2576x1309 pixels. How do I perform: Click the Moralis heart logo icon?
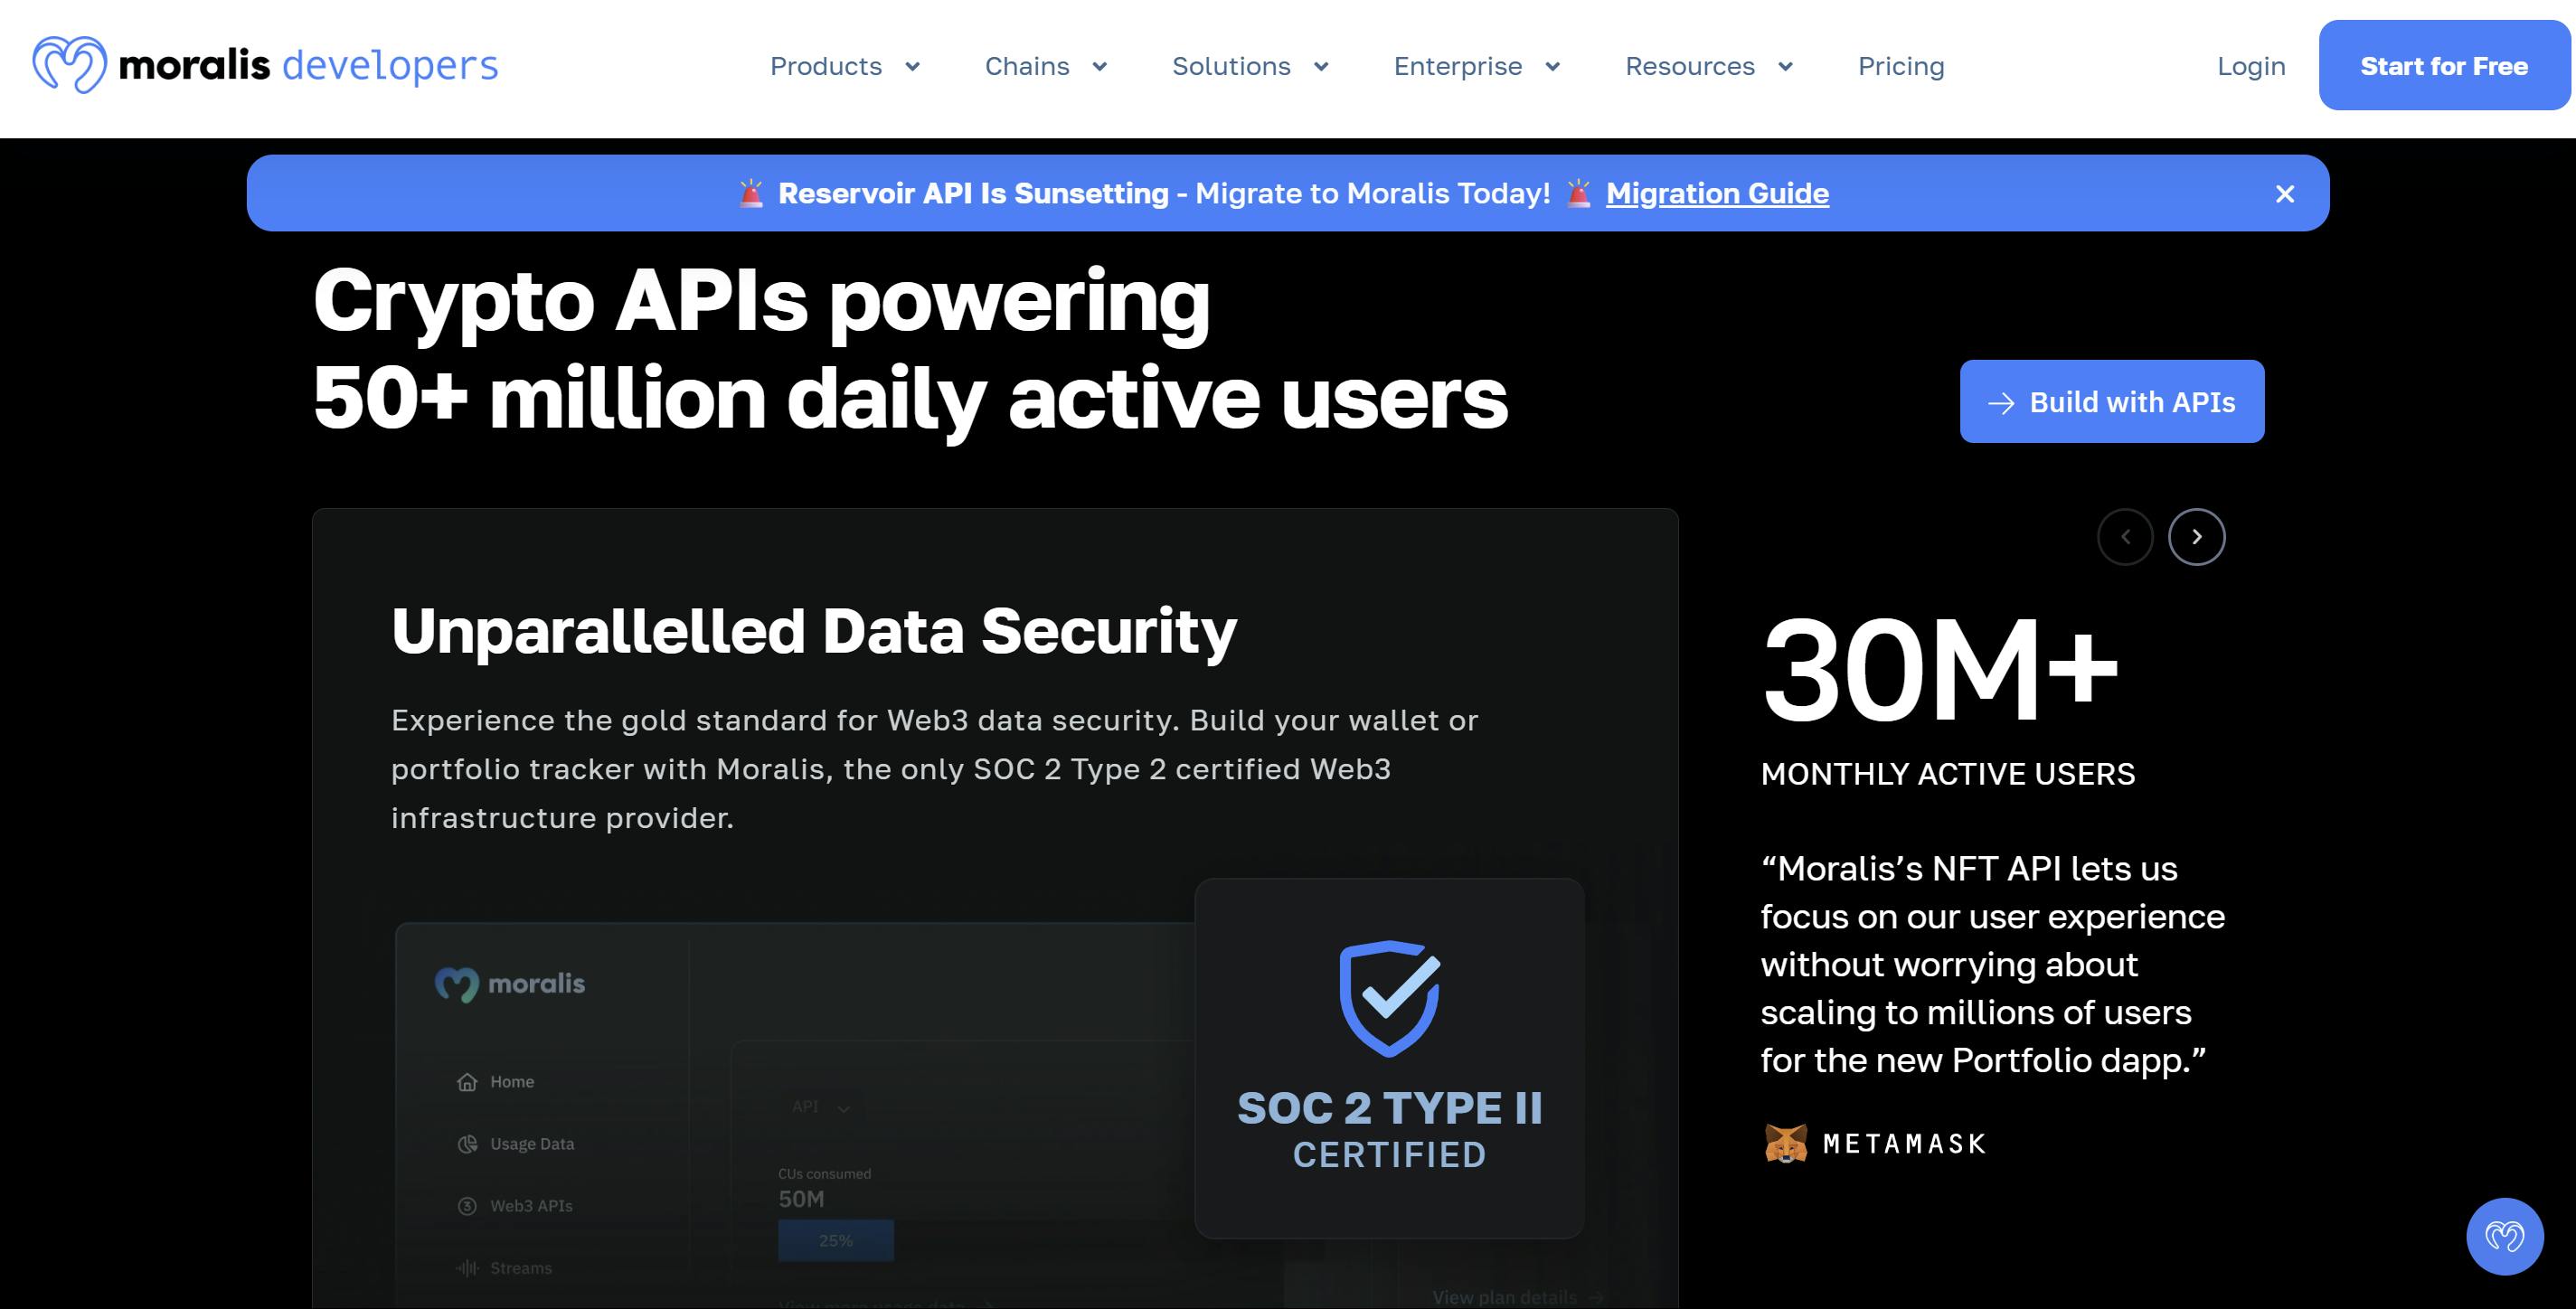(69, 65)
